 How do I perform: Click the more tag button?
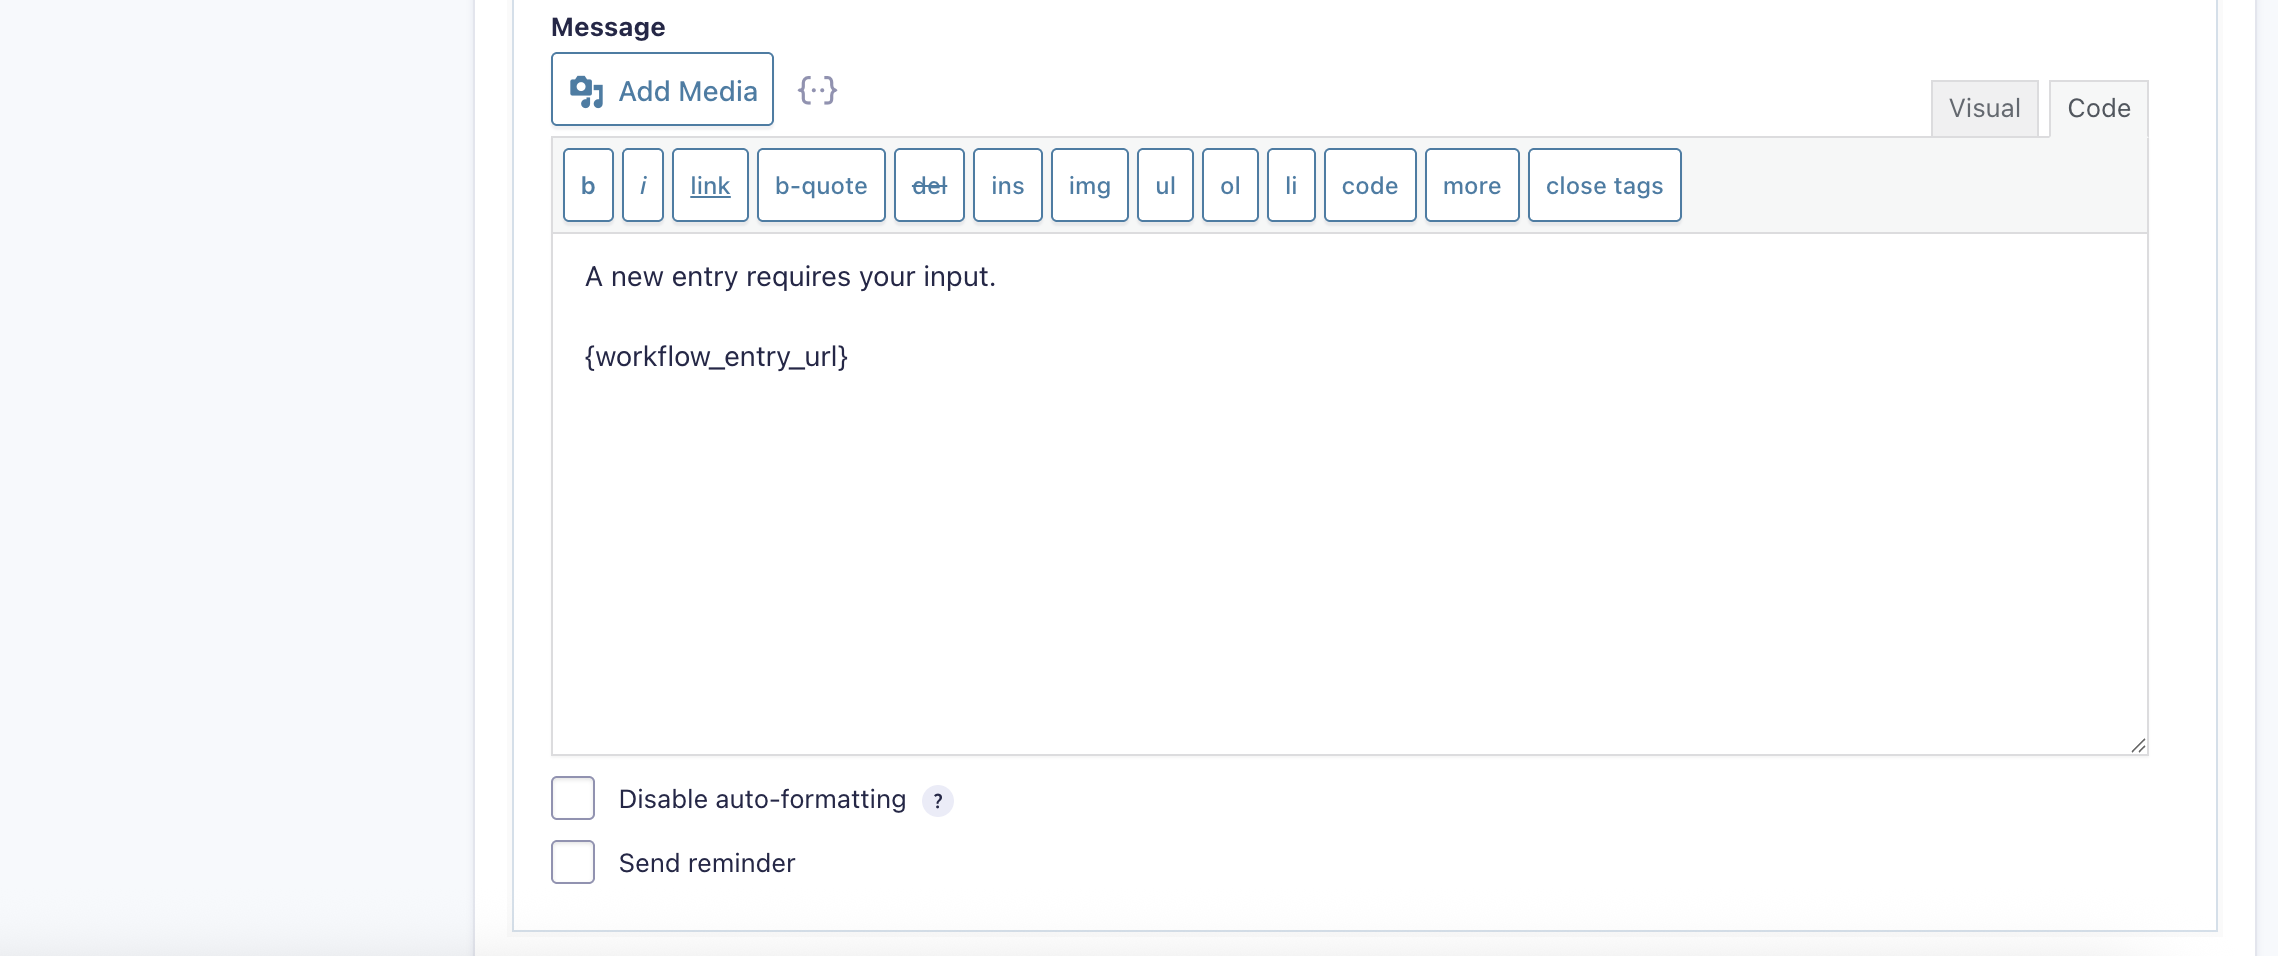tap(1472, 186)
